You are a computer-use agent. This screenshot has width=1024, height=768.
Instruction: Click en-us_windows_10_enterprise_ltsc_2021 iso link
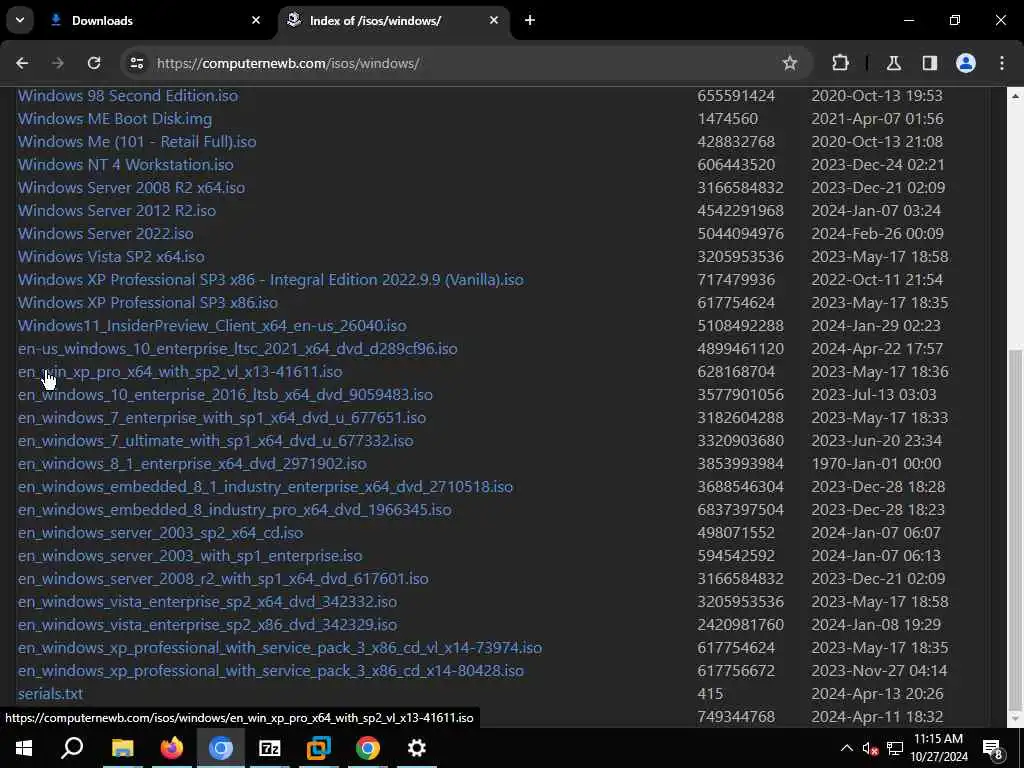tap(238, 349)
